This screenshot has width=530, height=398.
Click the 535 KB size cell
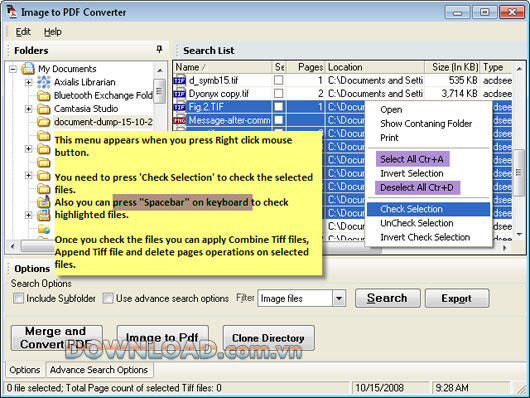click(463, 80)
